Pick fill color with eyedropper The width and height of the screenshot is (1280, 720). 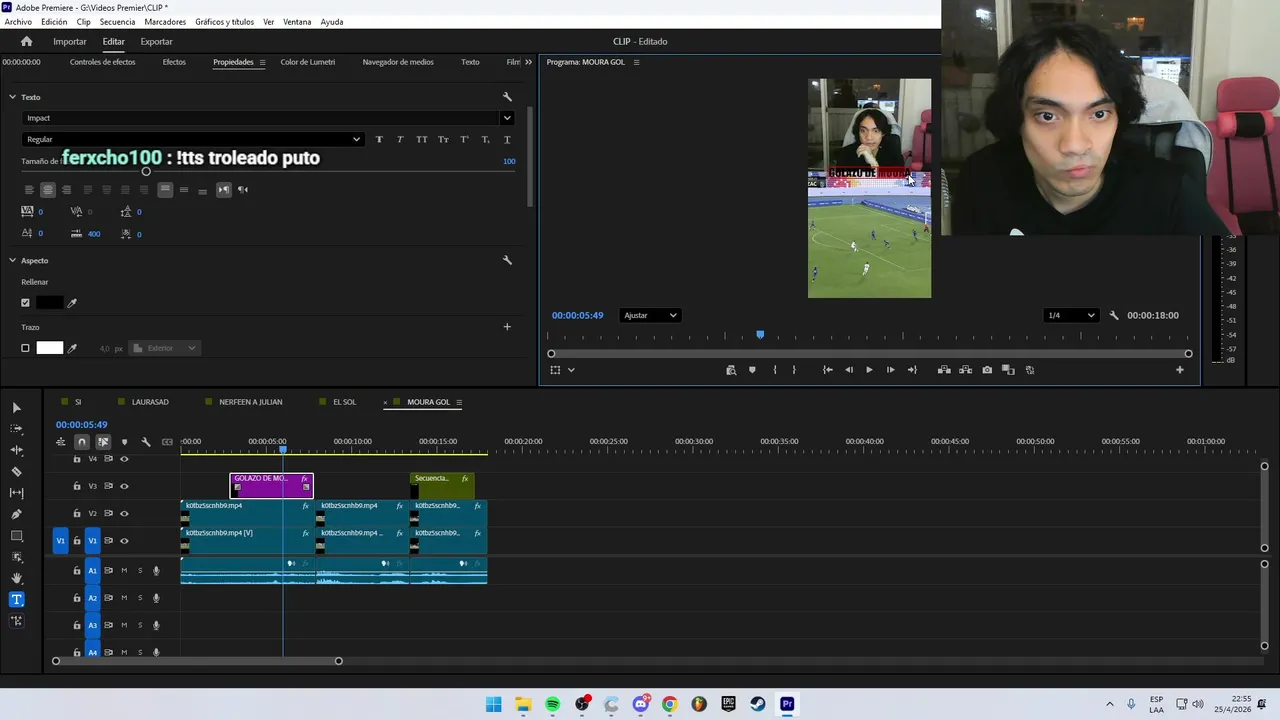(72, 303)
